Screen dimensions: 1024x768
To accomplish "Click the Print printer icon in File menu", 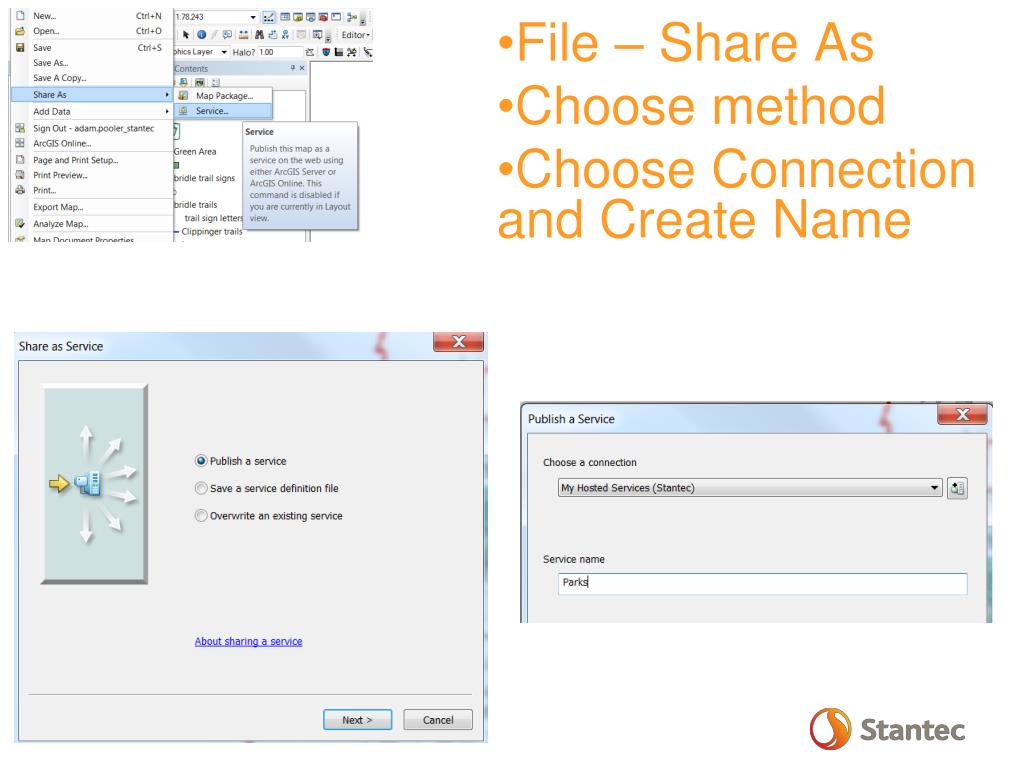I will coord(20,190).
